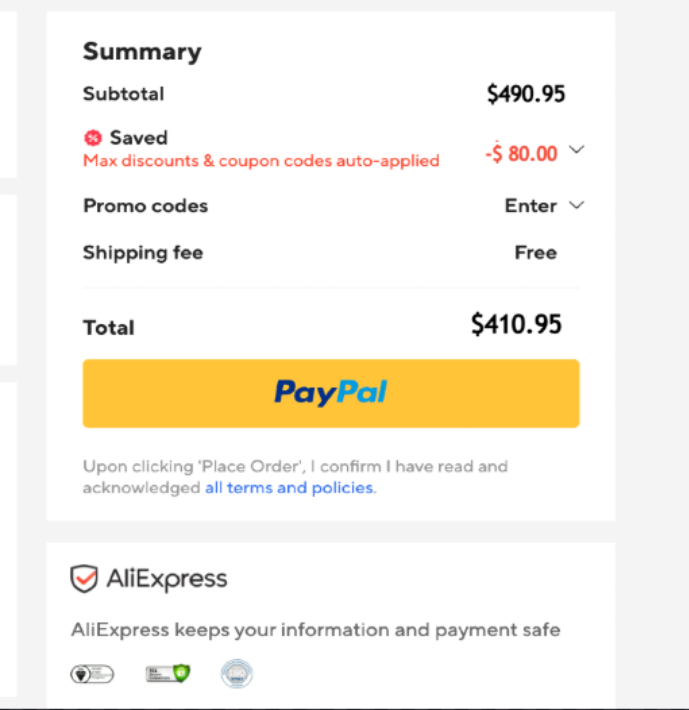Click the Max discounts auto-applied notice
This screenshot has height=710, width=689.
tap(261, 160)
